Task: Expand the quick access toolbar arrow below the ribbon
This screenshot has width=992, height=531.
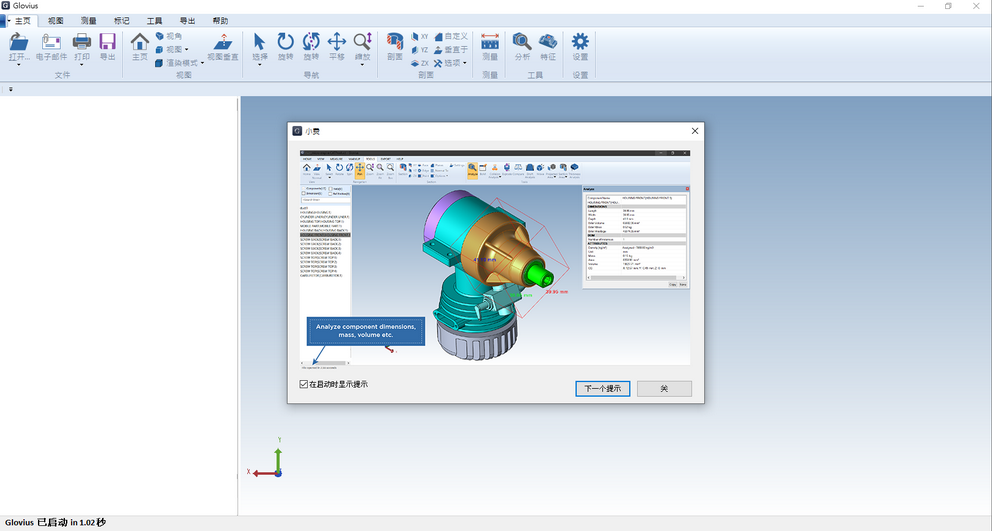Action: tap(11, 89)
